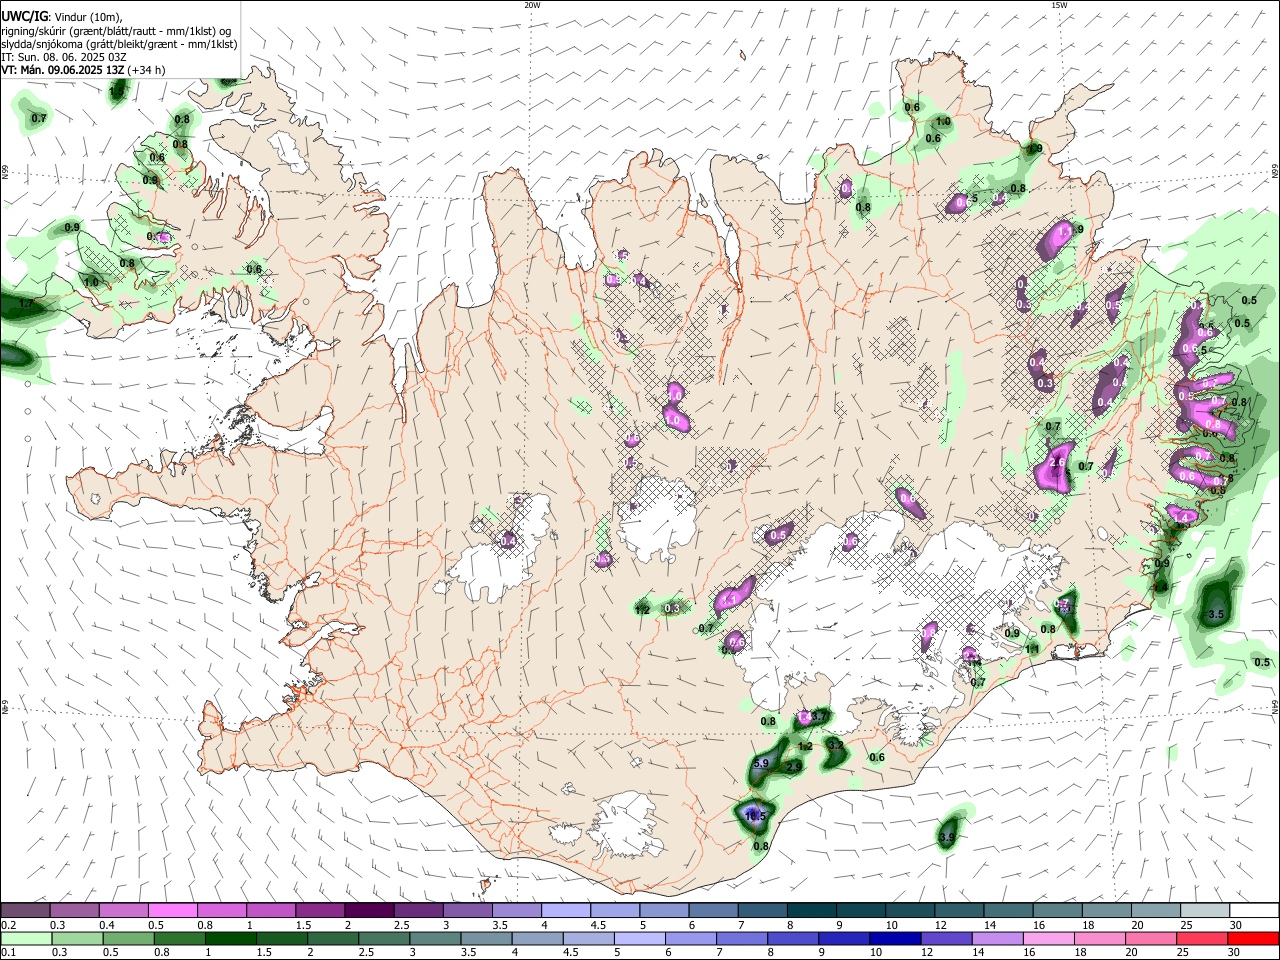Click the '4.5' label under the upper legend
Viewport: 1280px width, 960px height.
tap(598, 925)
